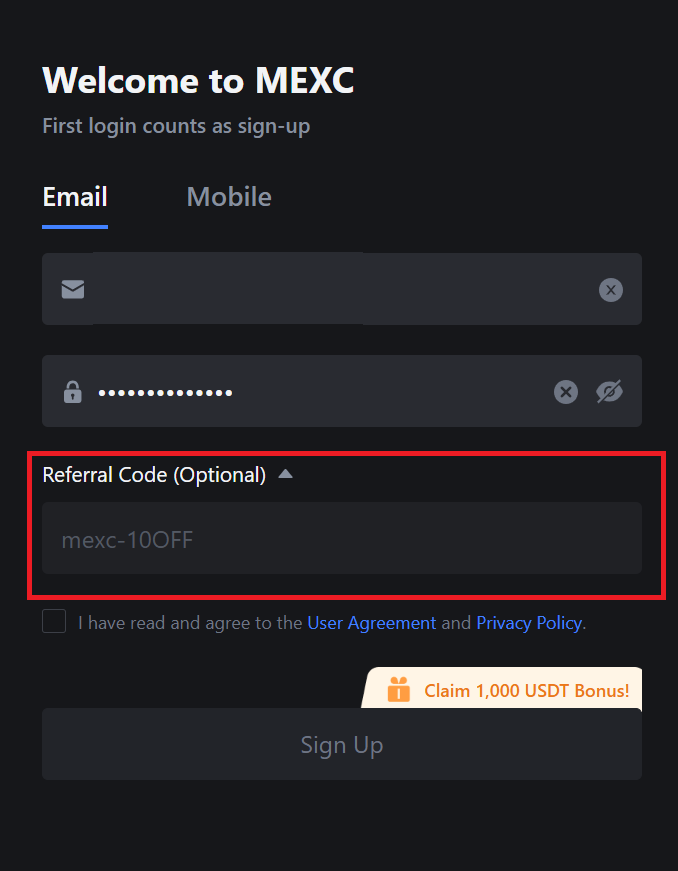Toggle password visibility with the eye icon
This screenshot has height=871, width=678.
(x=610, y=391)
